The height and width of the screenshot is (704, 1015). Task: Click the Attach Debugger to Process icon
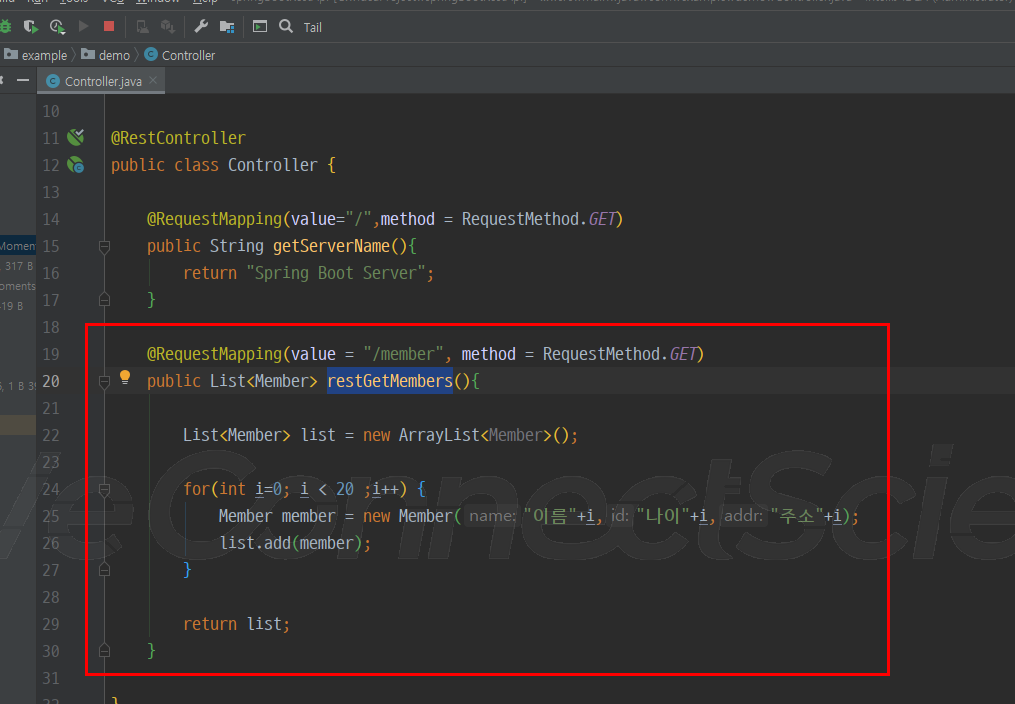point(142,27)
